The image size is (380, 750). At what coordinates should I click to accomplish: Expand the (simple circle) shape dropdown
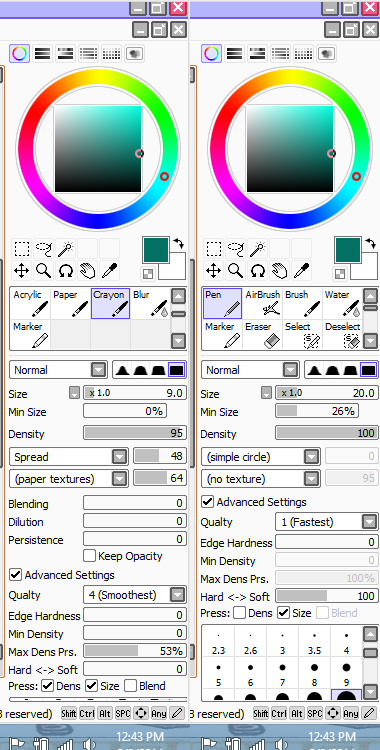(261, 457)
